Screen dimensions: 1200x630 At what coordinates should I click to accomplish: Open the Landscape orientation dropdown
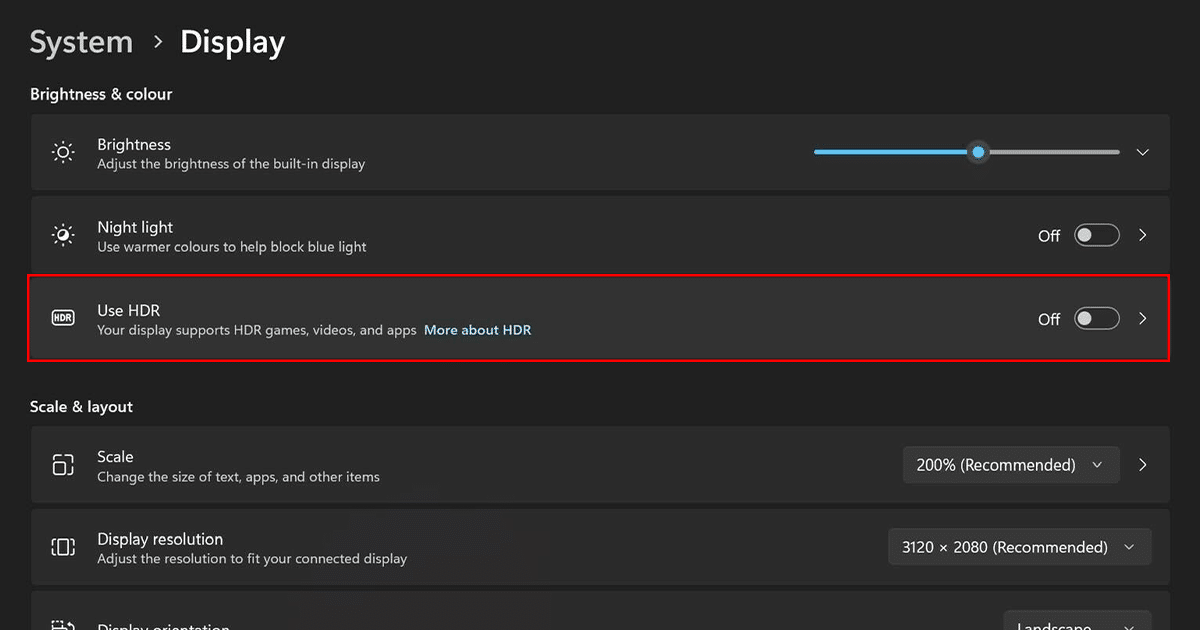(1076, 623)
